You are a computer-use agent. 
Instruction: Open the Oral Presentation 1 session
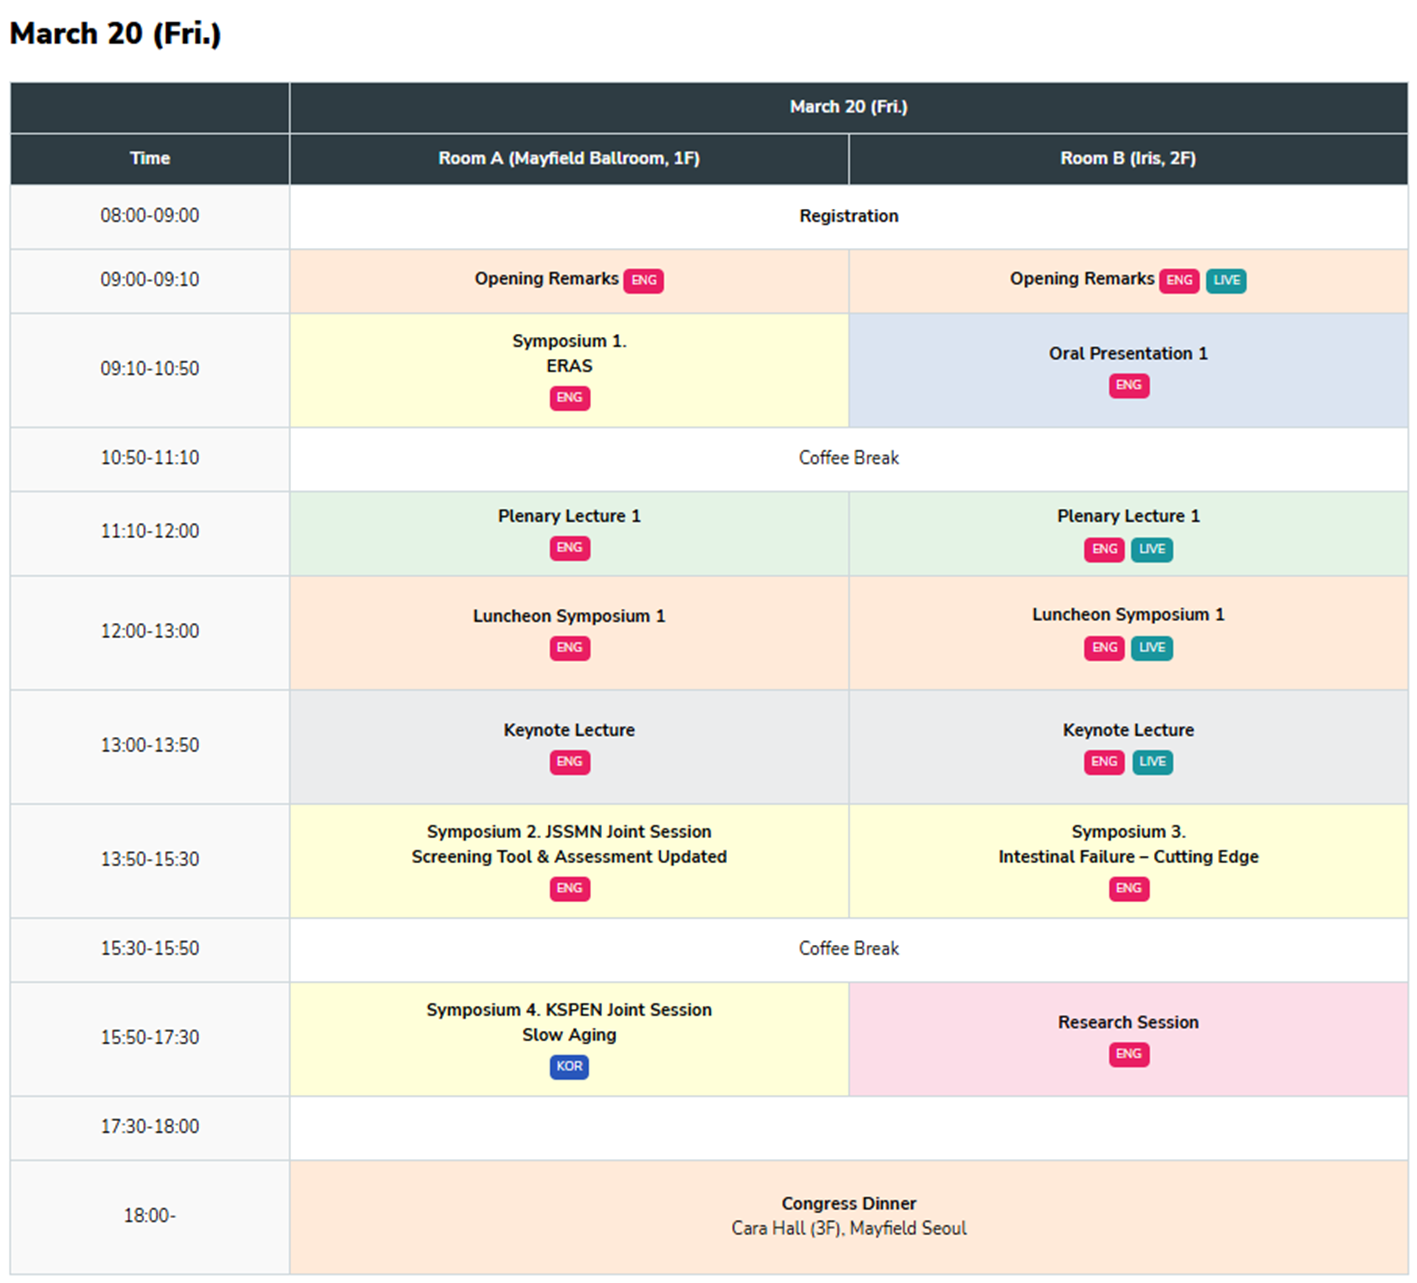point(1128,354)
